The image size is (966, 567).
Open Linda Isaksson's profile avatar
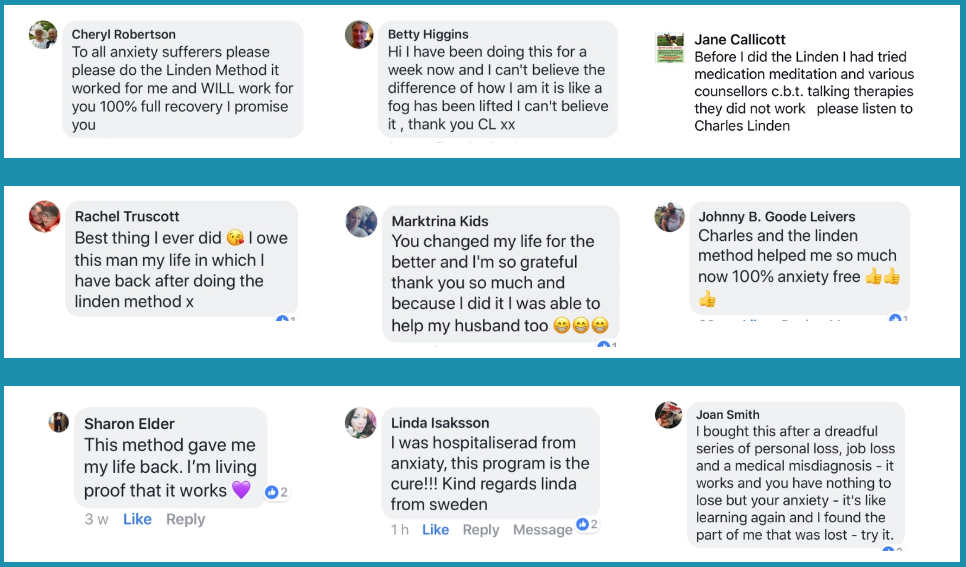[x=360, y=423]
